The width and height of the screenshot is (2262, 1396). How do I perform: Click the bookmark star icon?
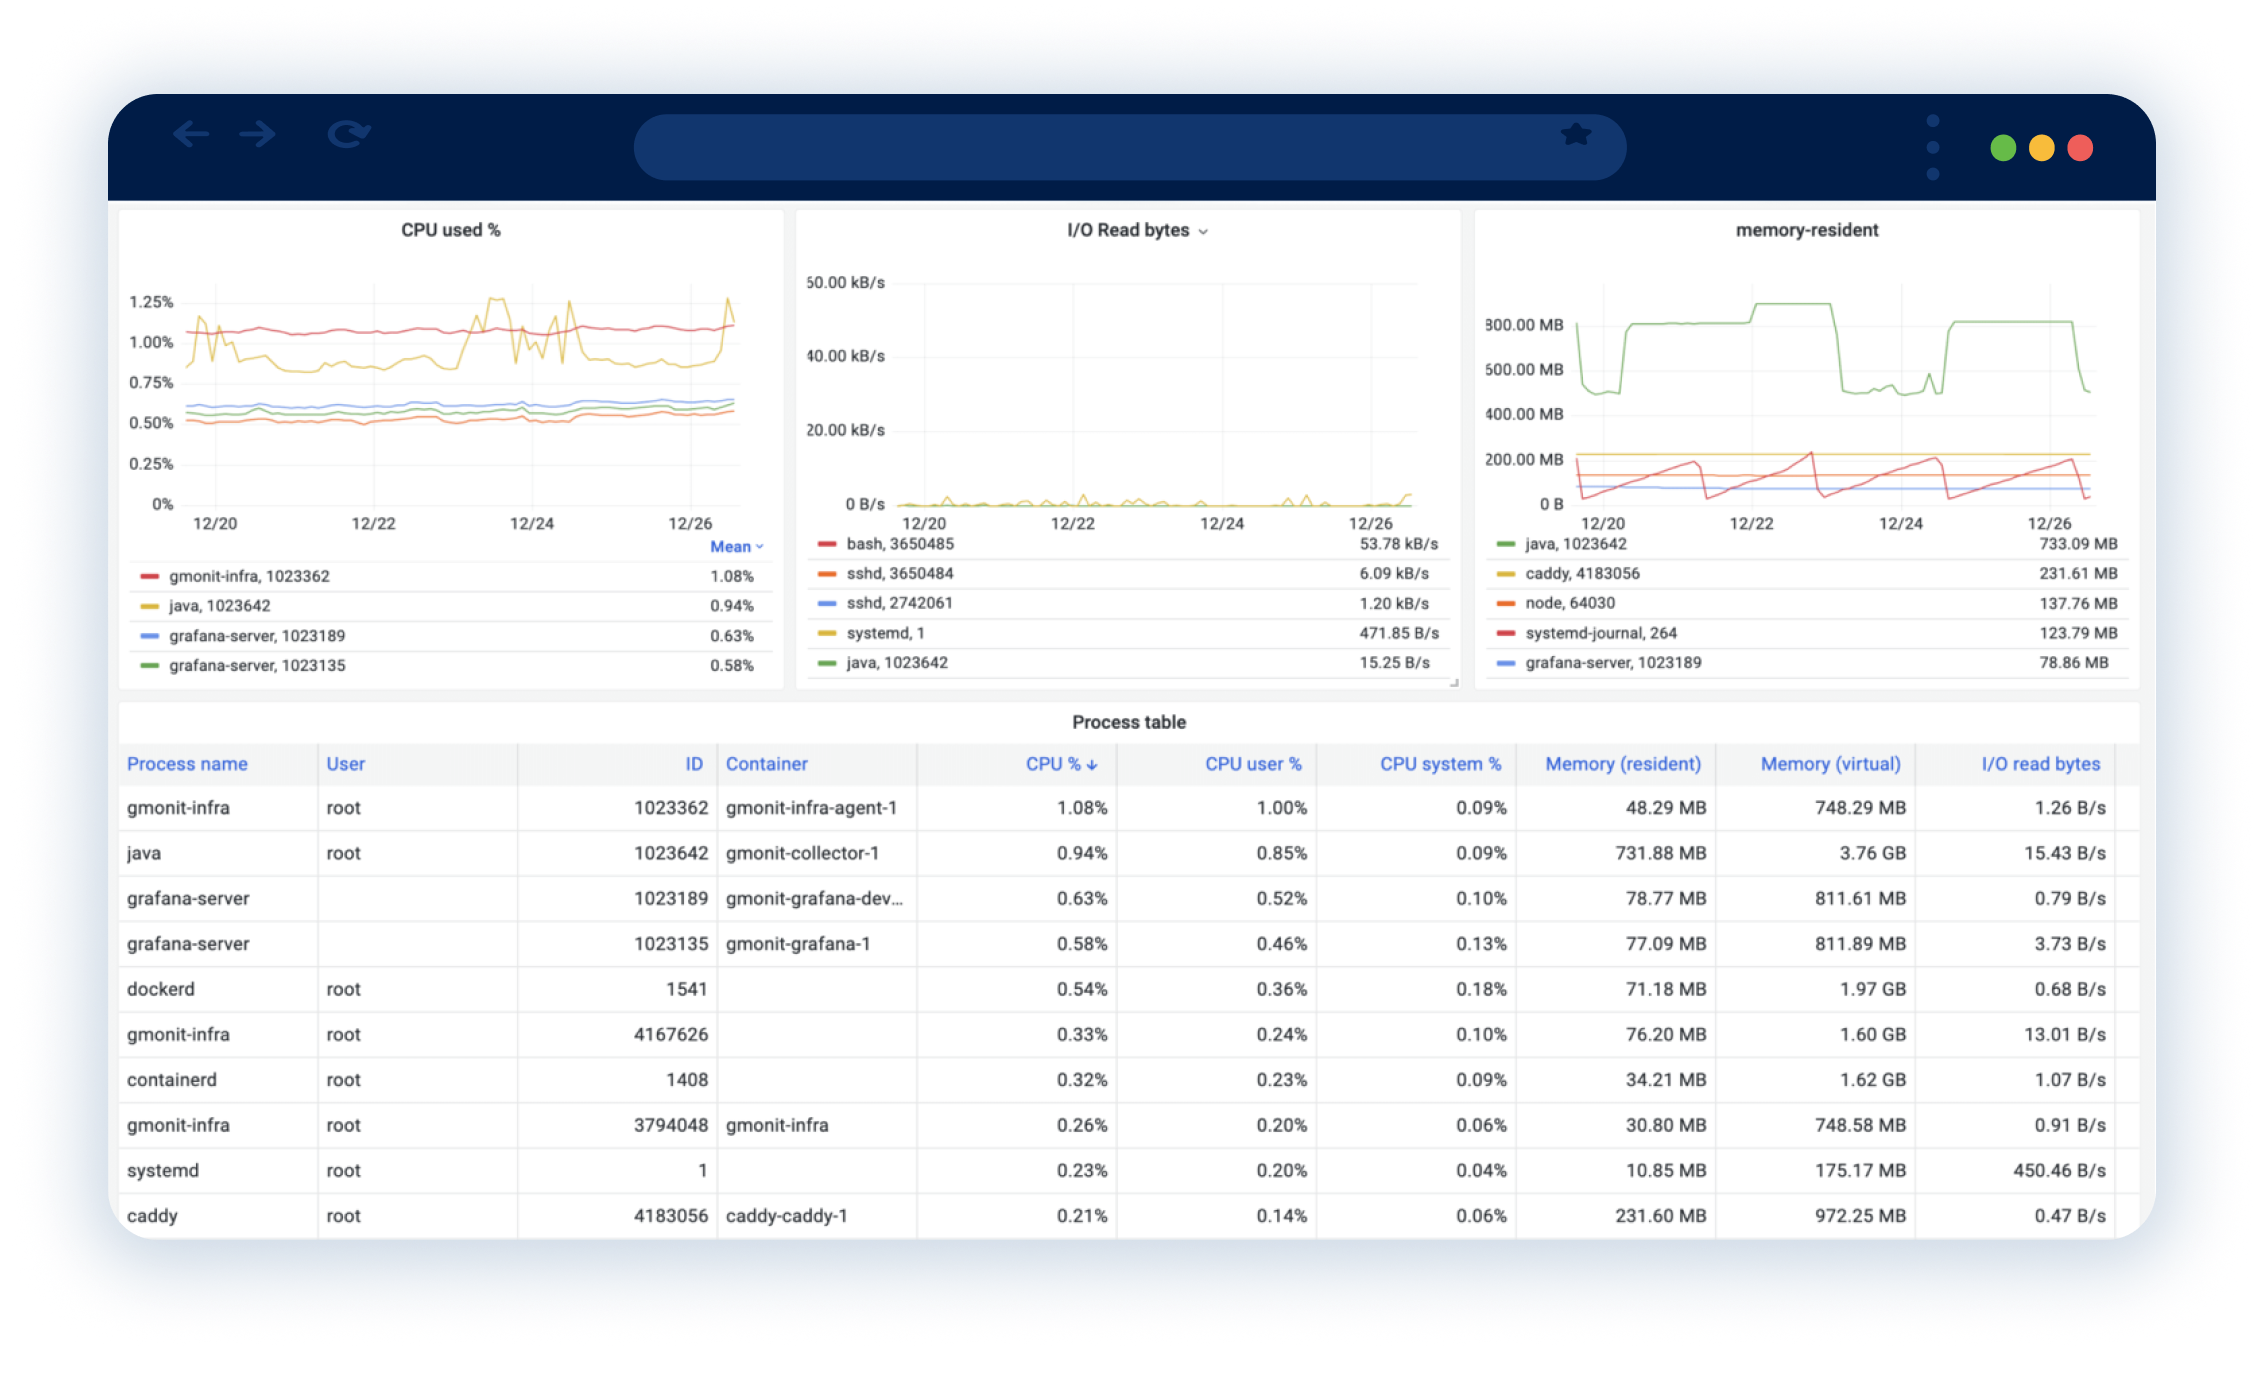pos(1576,134)
